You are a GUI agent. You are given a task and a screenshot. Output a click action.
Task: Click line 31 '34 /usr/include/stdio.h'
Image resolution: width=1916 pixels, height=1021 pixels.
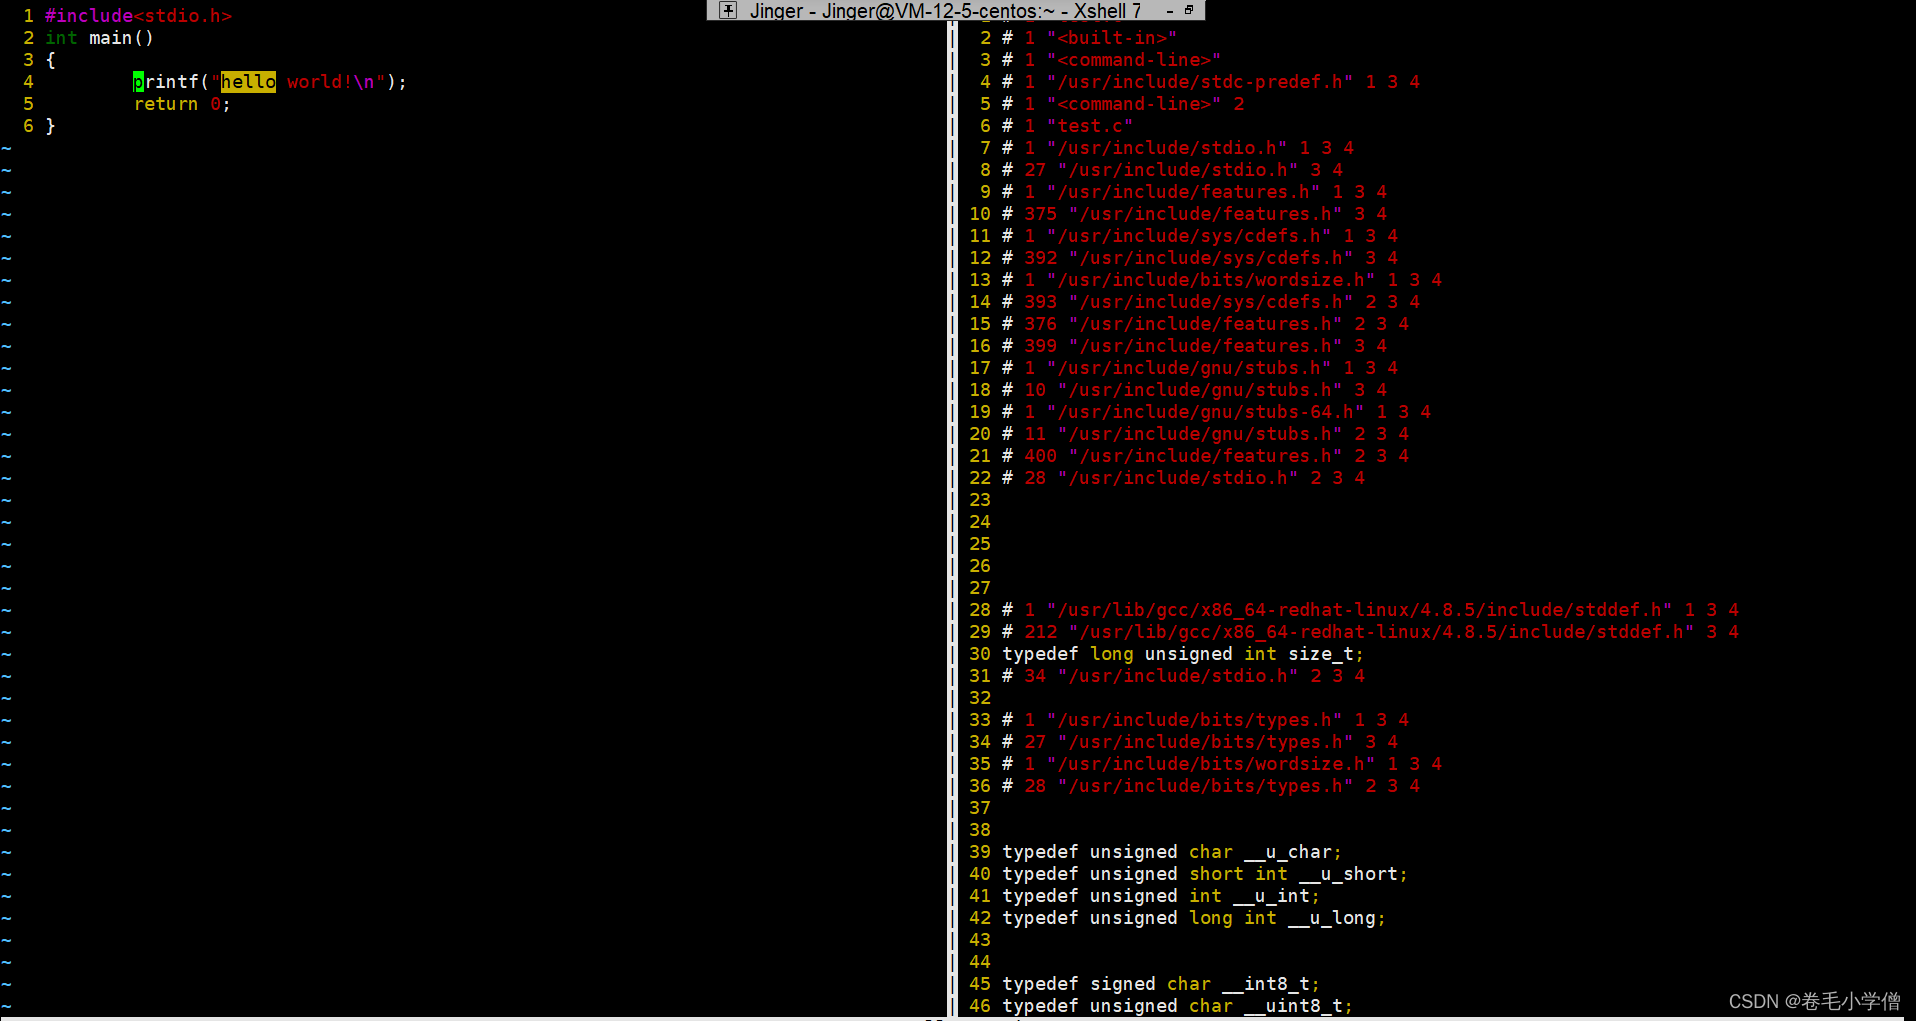pyautogui.click(x=1183, y=676)
